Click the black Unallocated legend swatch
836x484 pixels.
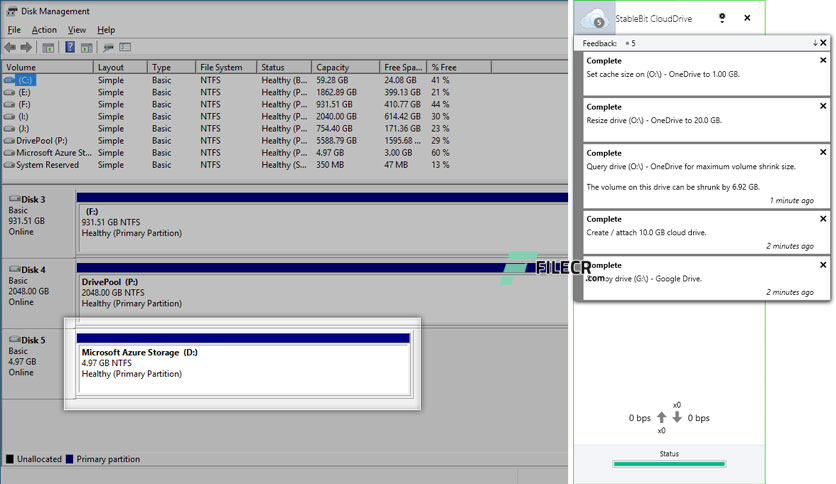pos(10,459)
